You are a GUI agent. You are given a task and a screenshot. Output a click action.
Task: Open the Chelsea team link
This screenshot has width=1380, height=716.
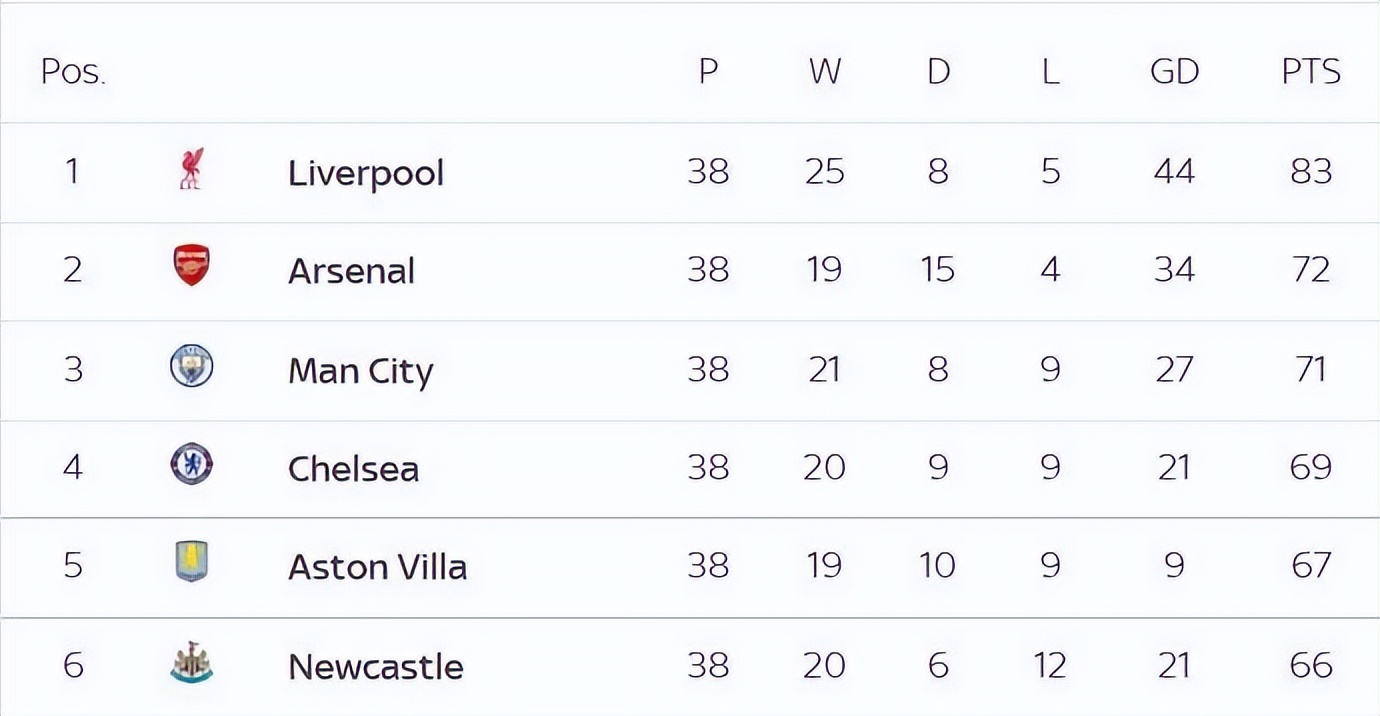point(353,469)
